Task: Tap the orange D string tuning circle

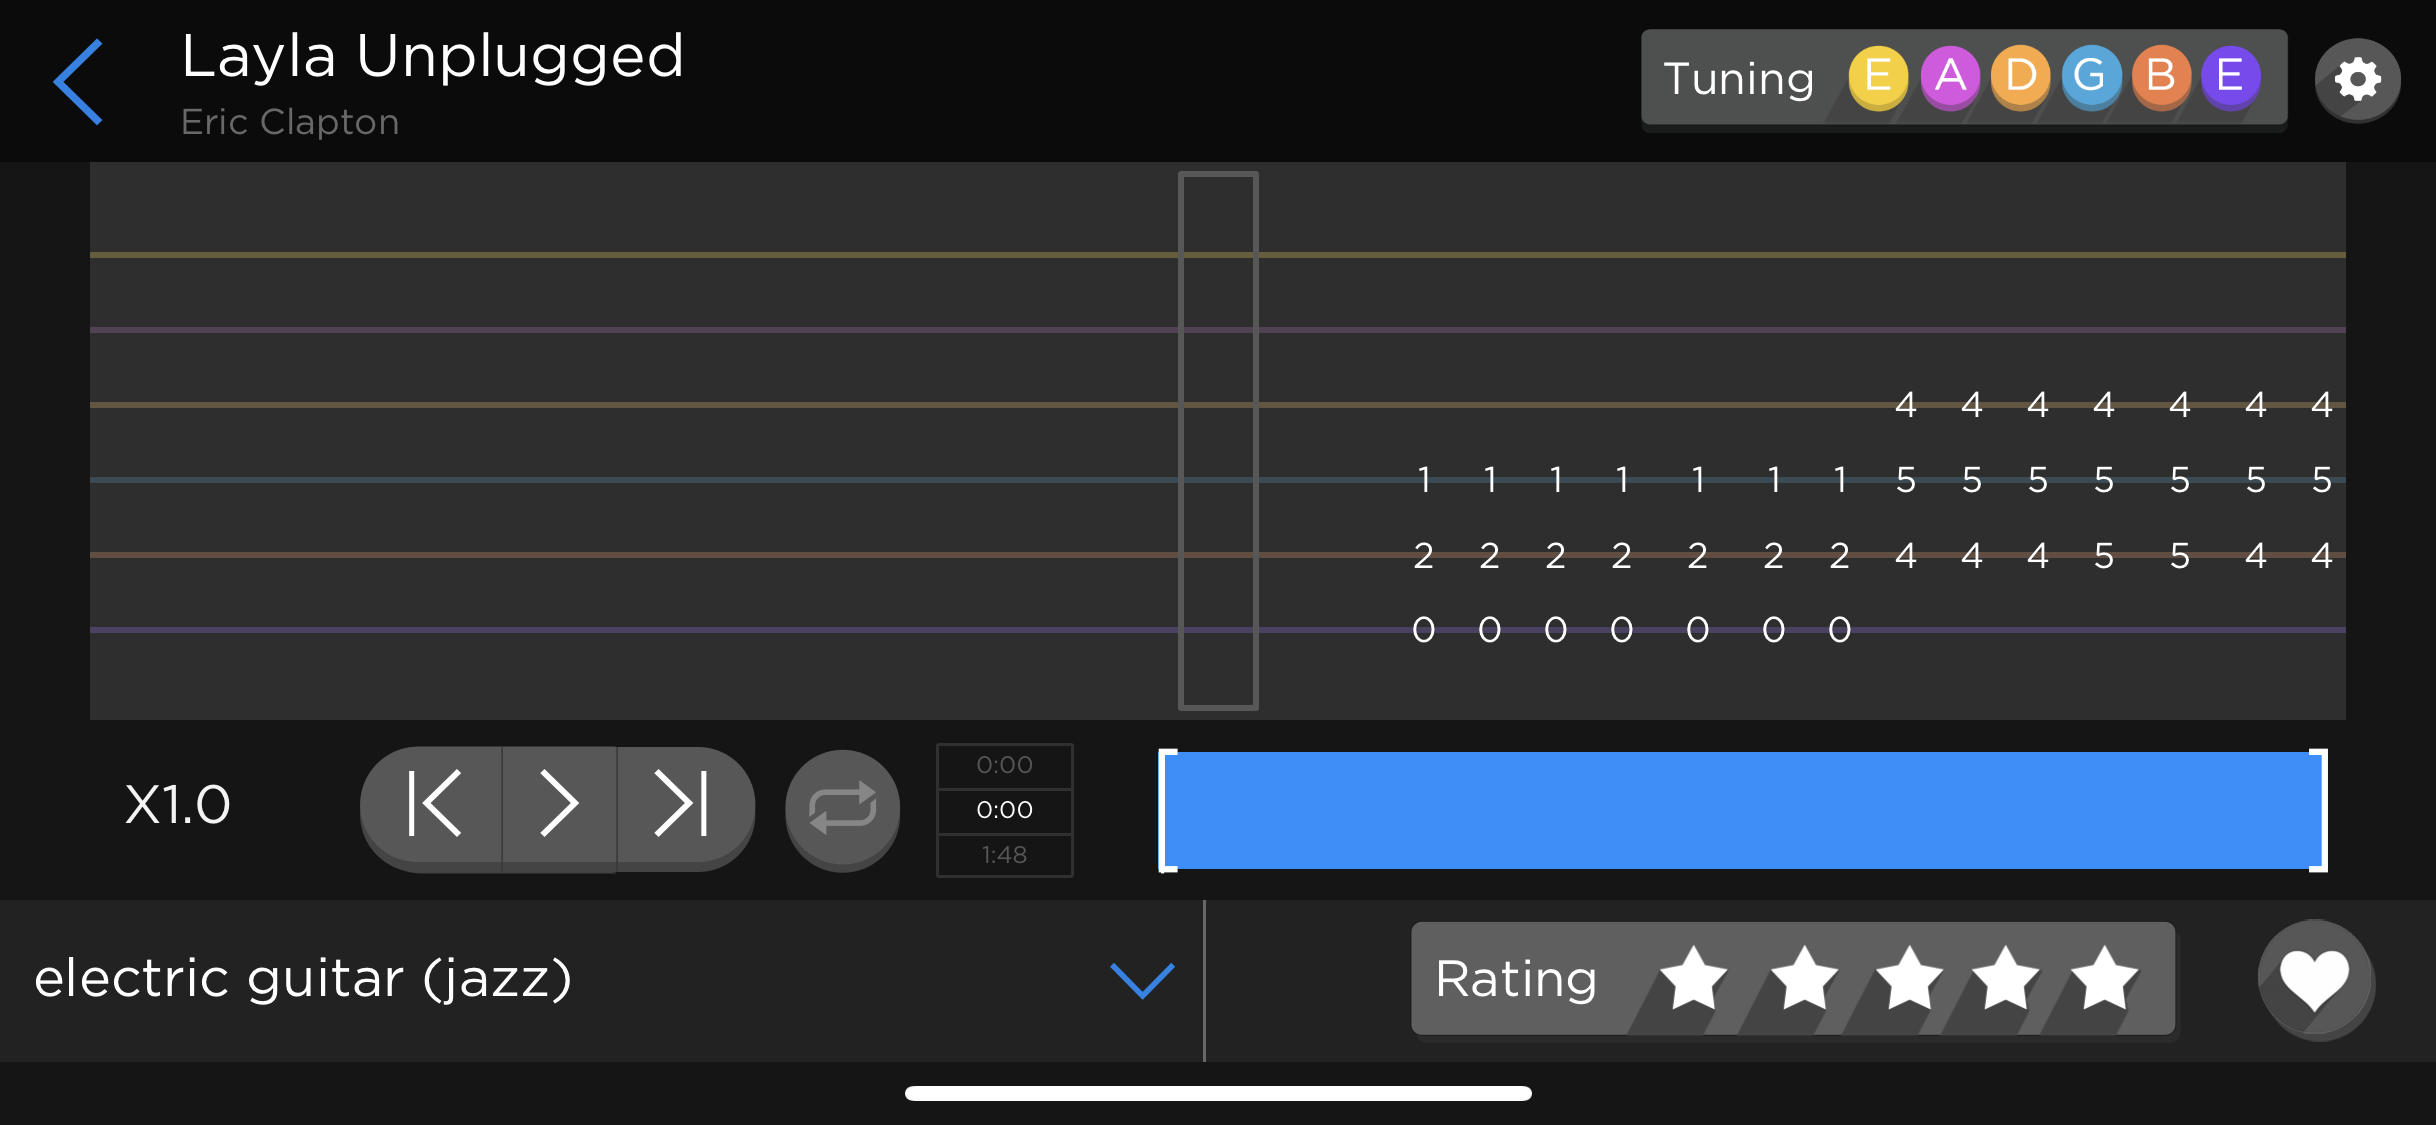Action: pos(2020,77)
